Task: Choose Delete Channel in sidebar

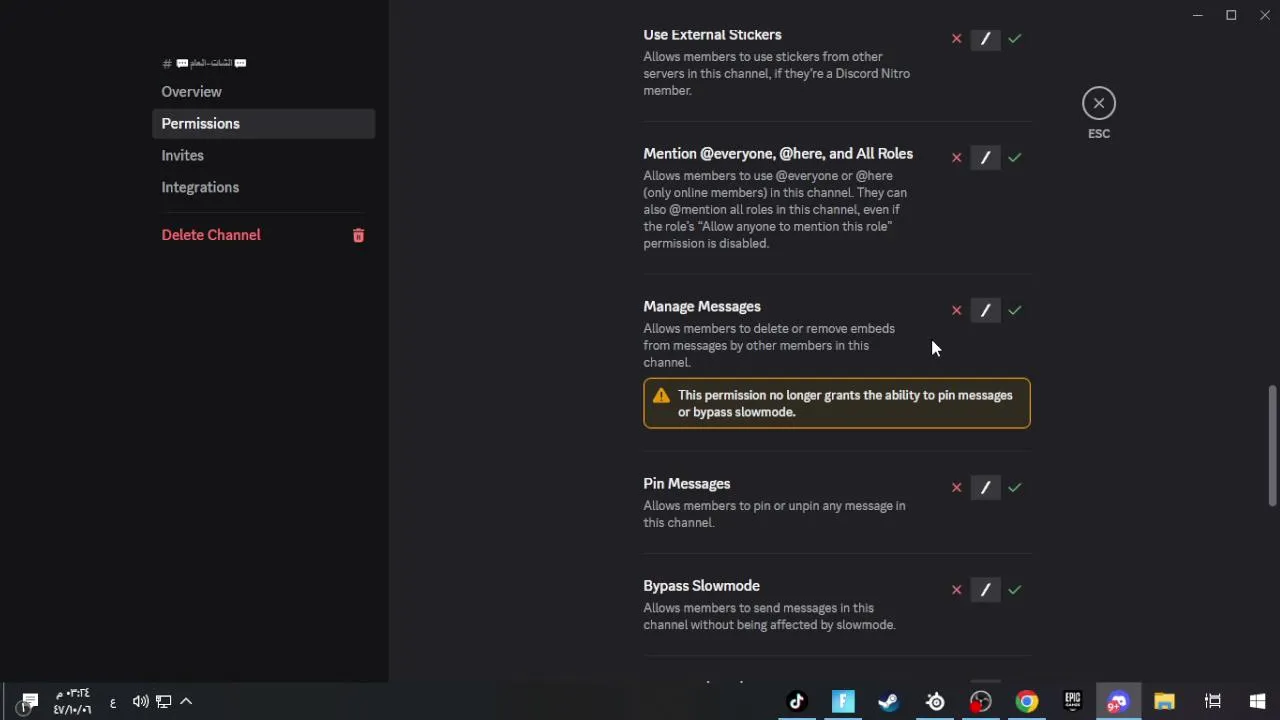Action: pos(263,235)
